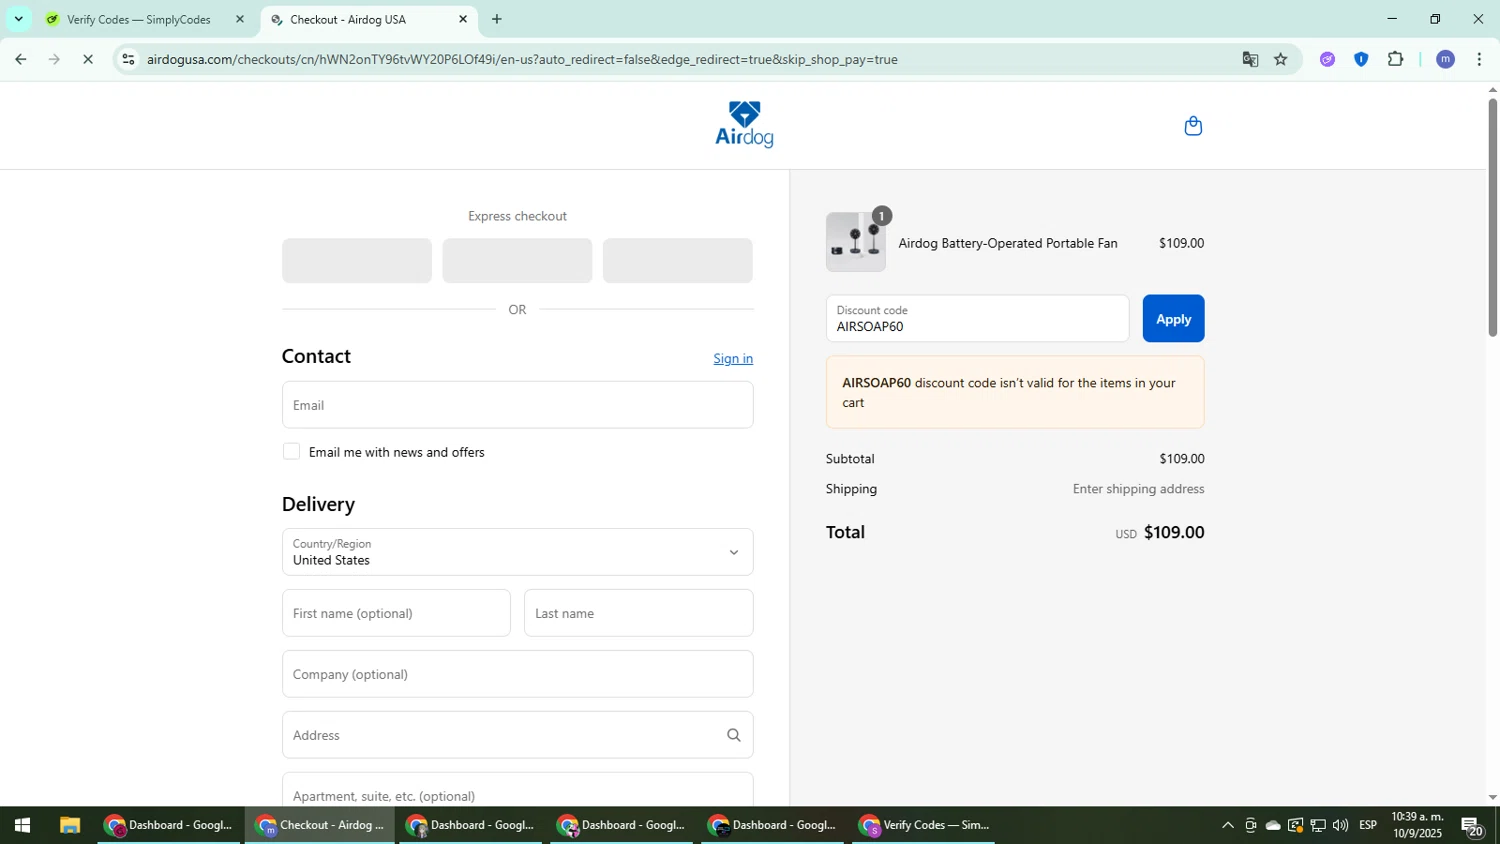Click the scrollbar down arrow
The height and width of the screenshot is (844, 1500).
click(1492, 798)
